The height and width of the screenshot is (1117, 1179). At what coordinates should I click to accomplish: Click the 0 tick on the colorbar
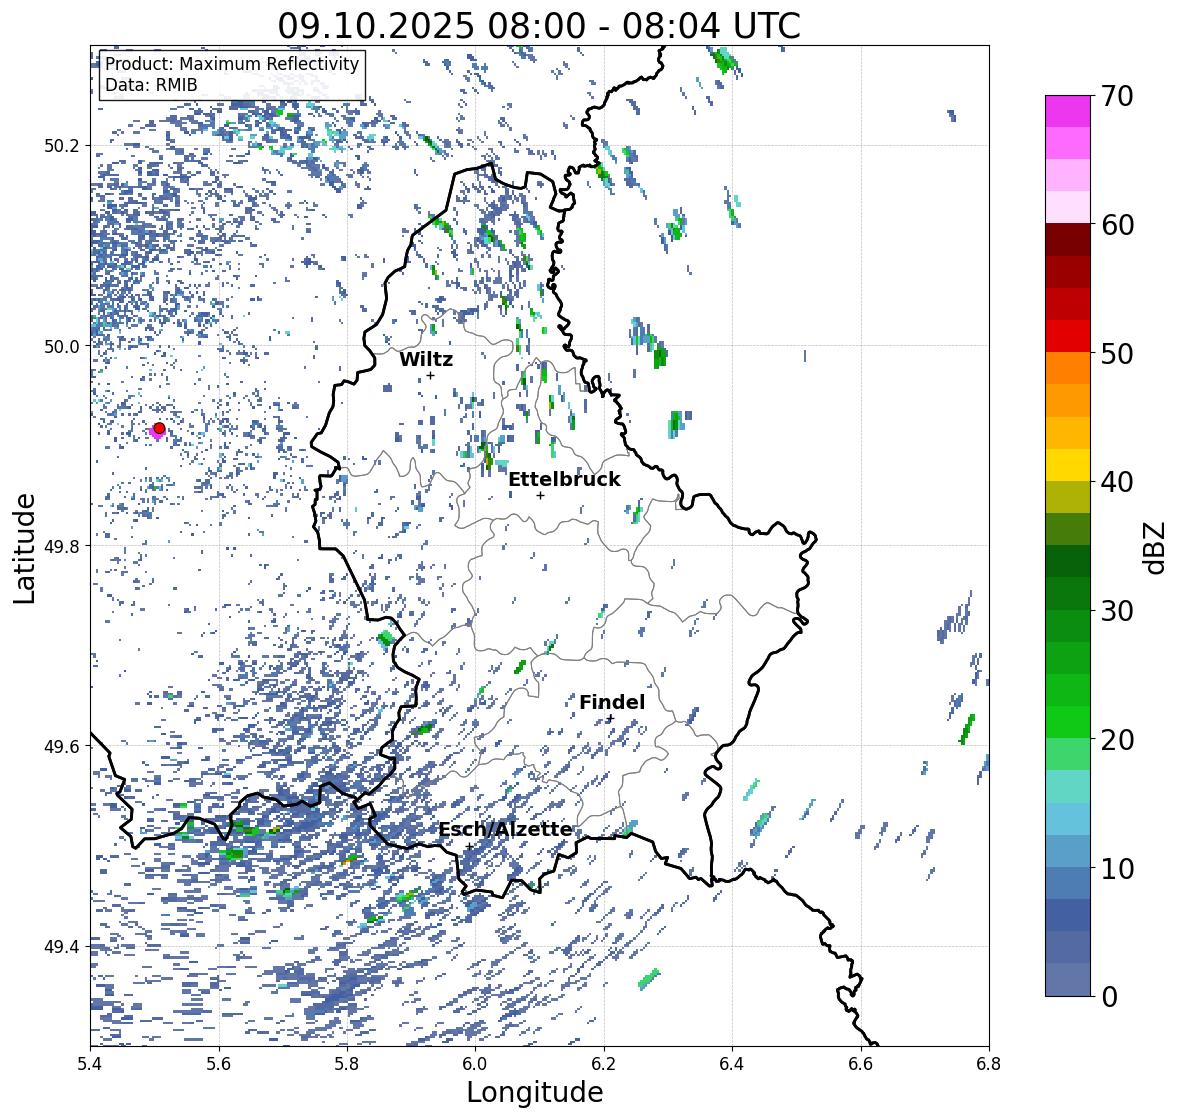pyautogui.click(x=1110, y=997)
